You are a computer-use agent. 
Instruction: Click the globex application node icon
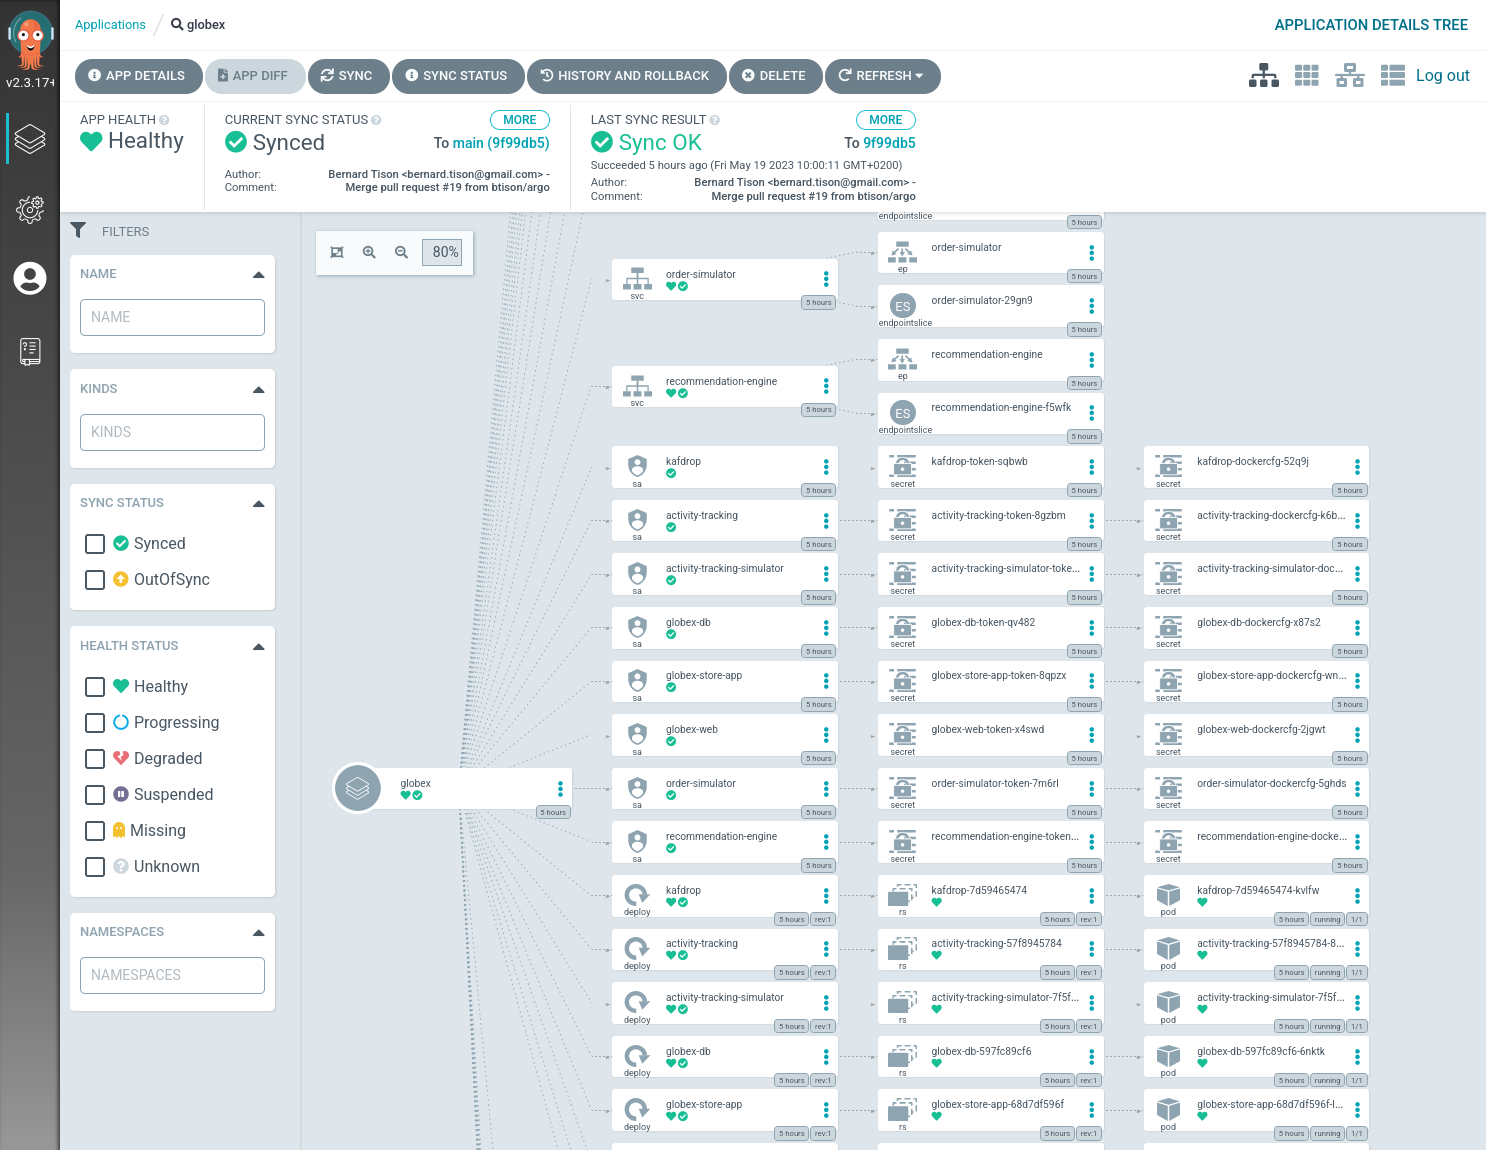[357, 788]
